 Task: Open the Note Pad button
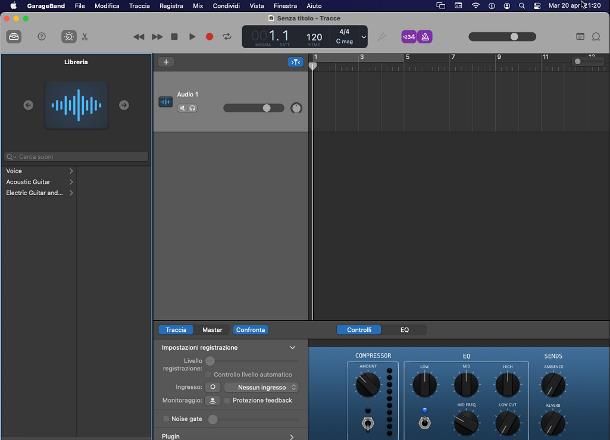pos(580,37)
